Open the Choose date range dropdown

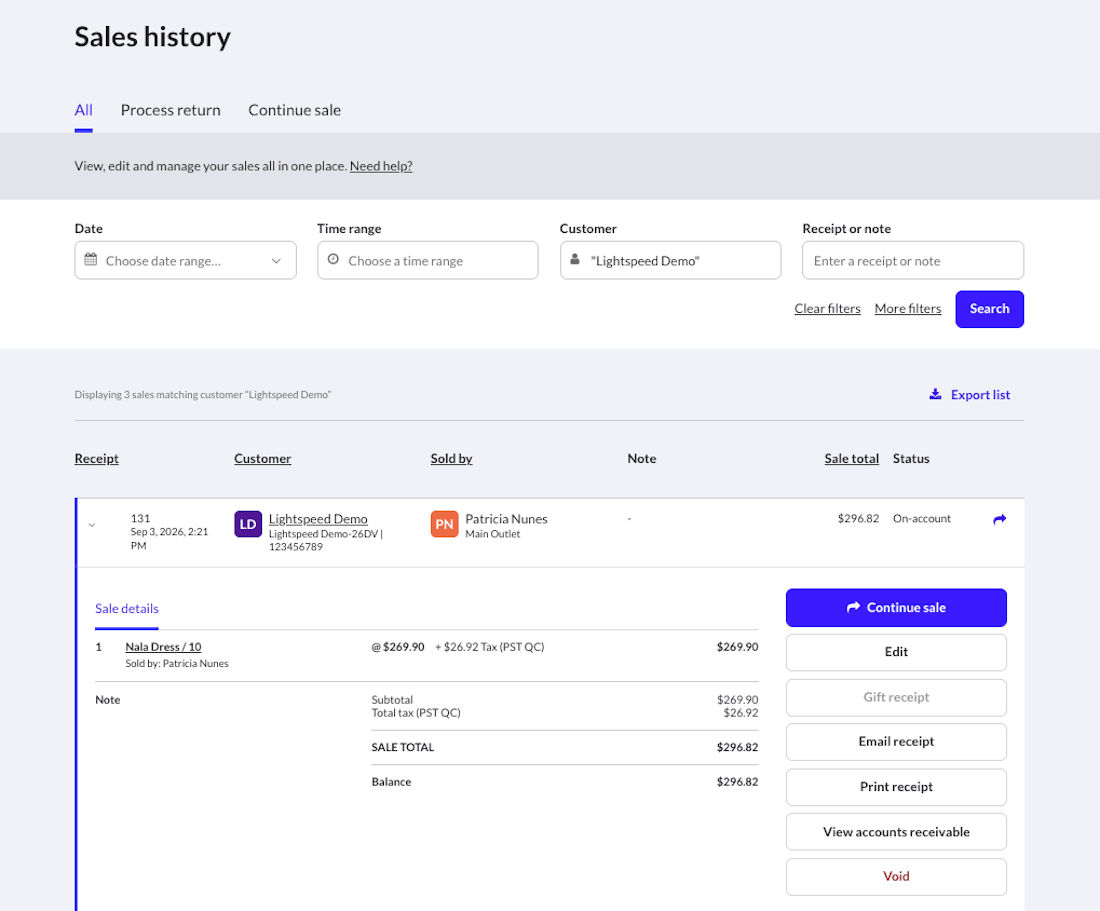pyautogui.click(x=185, y=260)
